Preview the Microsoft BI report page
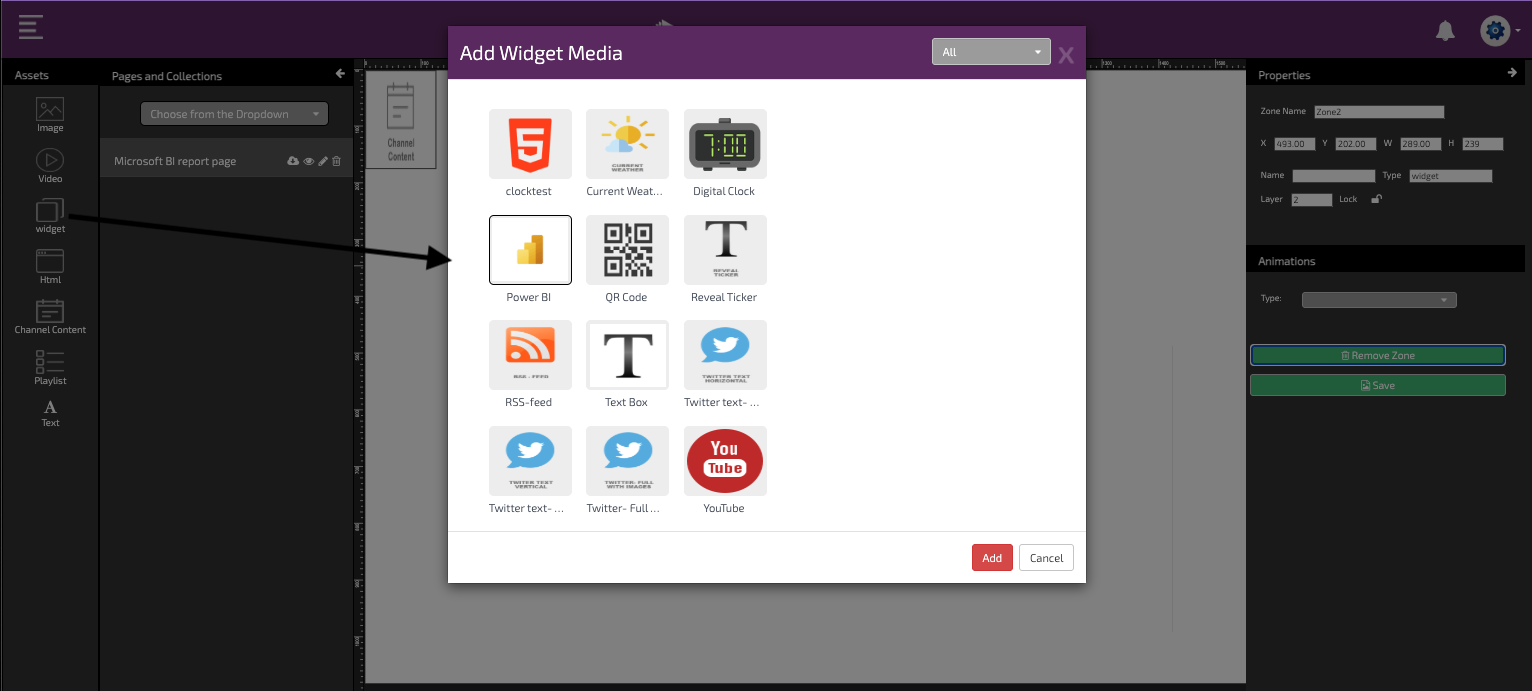 pyautogui.click(x=309, y=161)
